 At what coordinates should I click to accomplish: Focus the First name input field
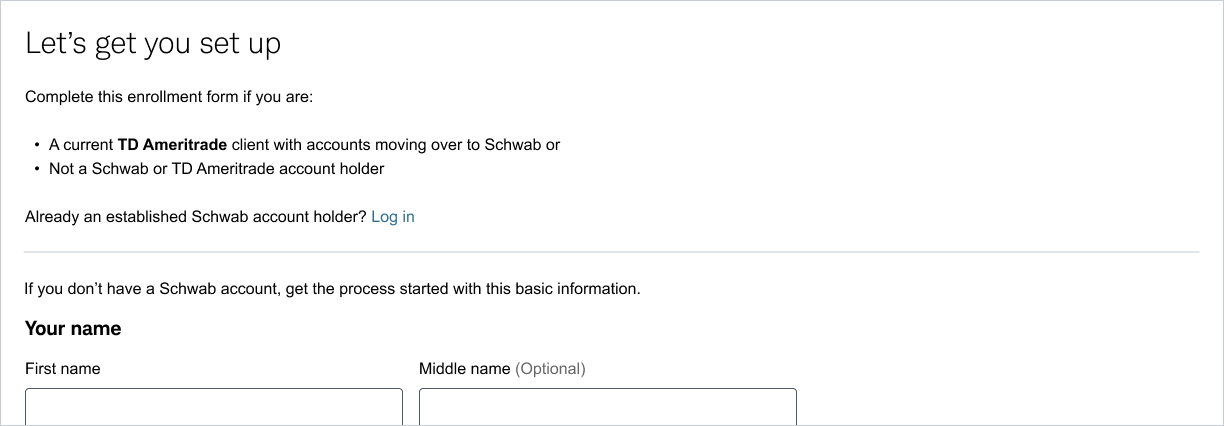point(213,408)
